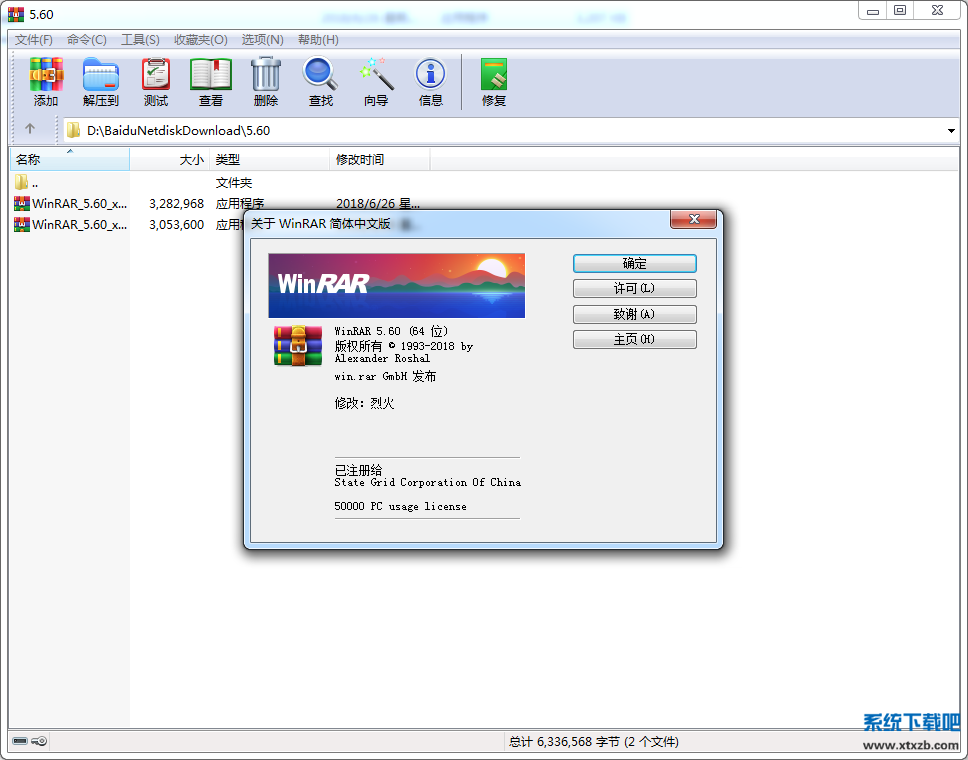Image resolution: width=968 pixels, height=760 pixels.
Task: Start the 修复 (Repair) tool
Action: pos(493,80)
